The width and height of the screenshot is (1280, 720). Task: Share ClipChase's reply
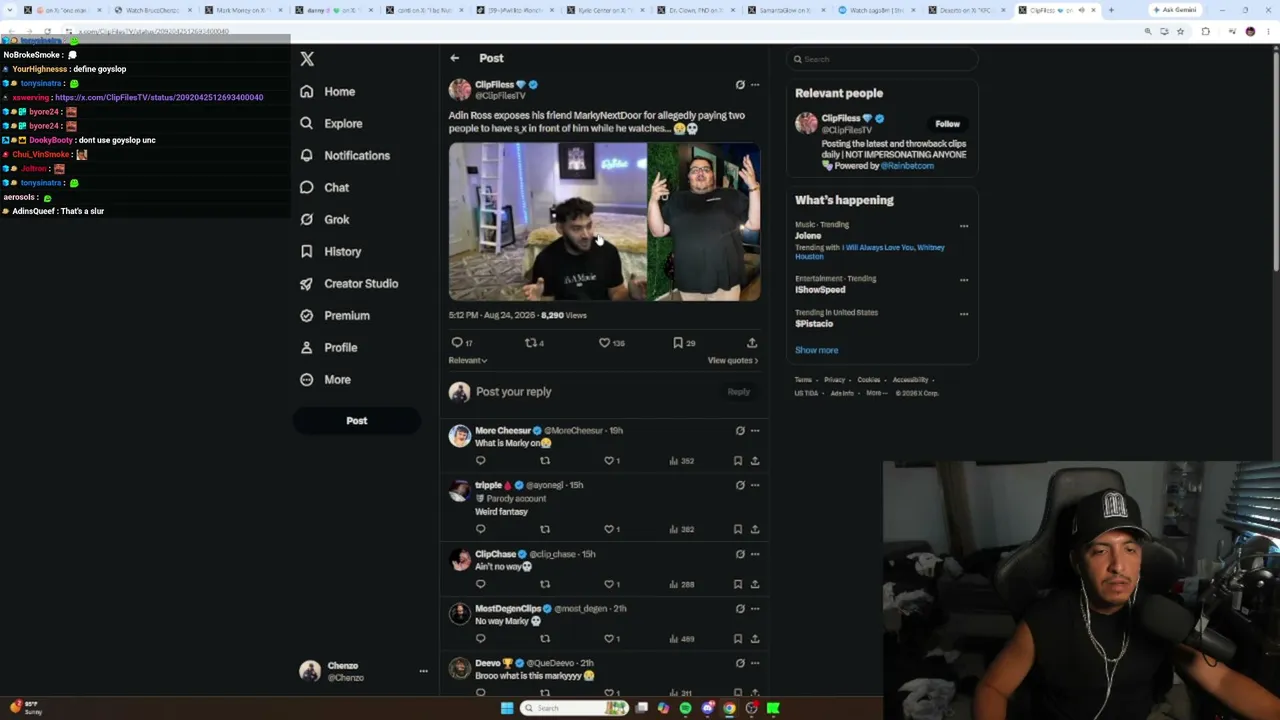point(755,584)
